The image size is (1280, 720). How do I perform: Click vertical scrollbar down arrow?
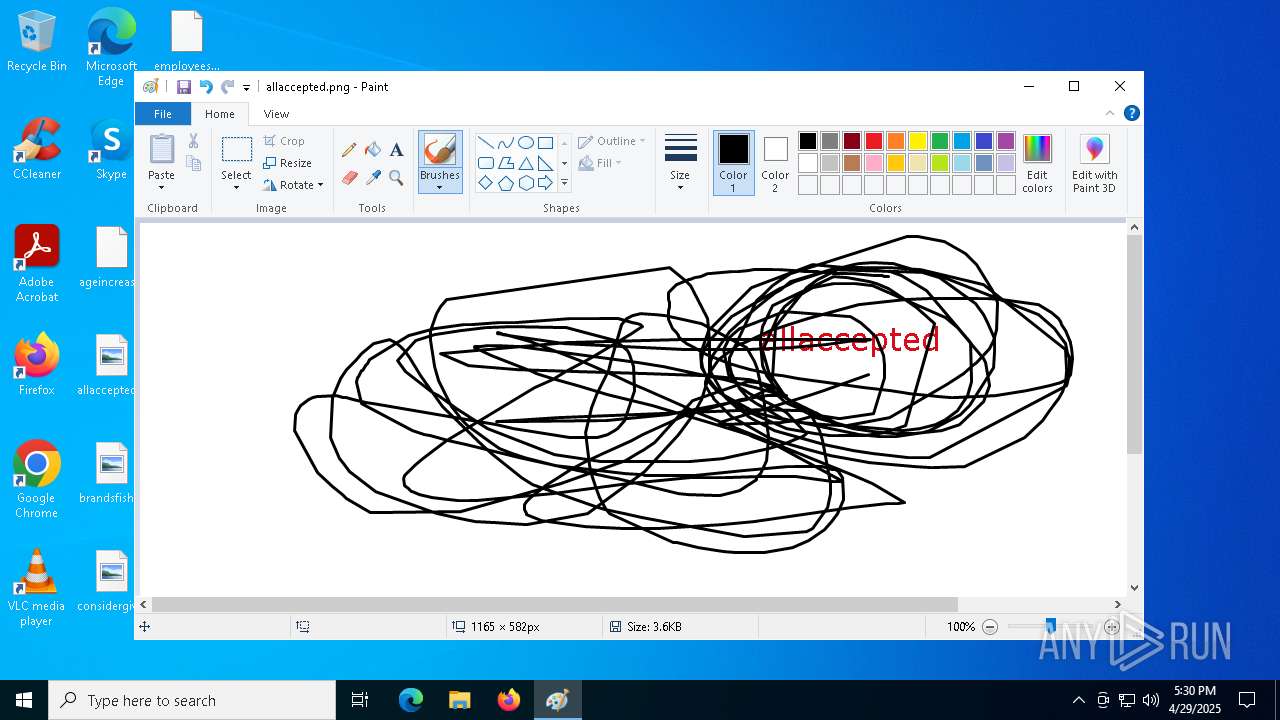(1134, 588)
